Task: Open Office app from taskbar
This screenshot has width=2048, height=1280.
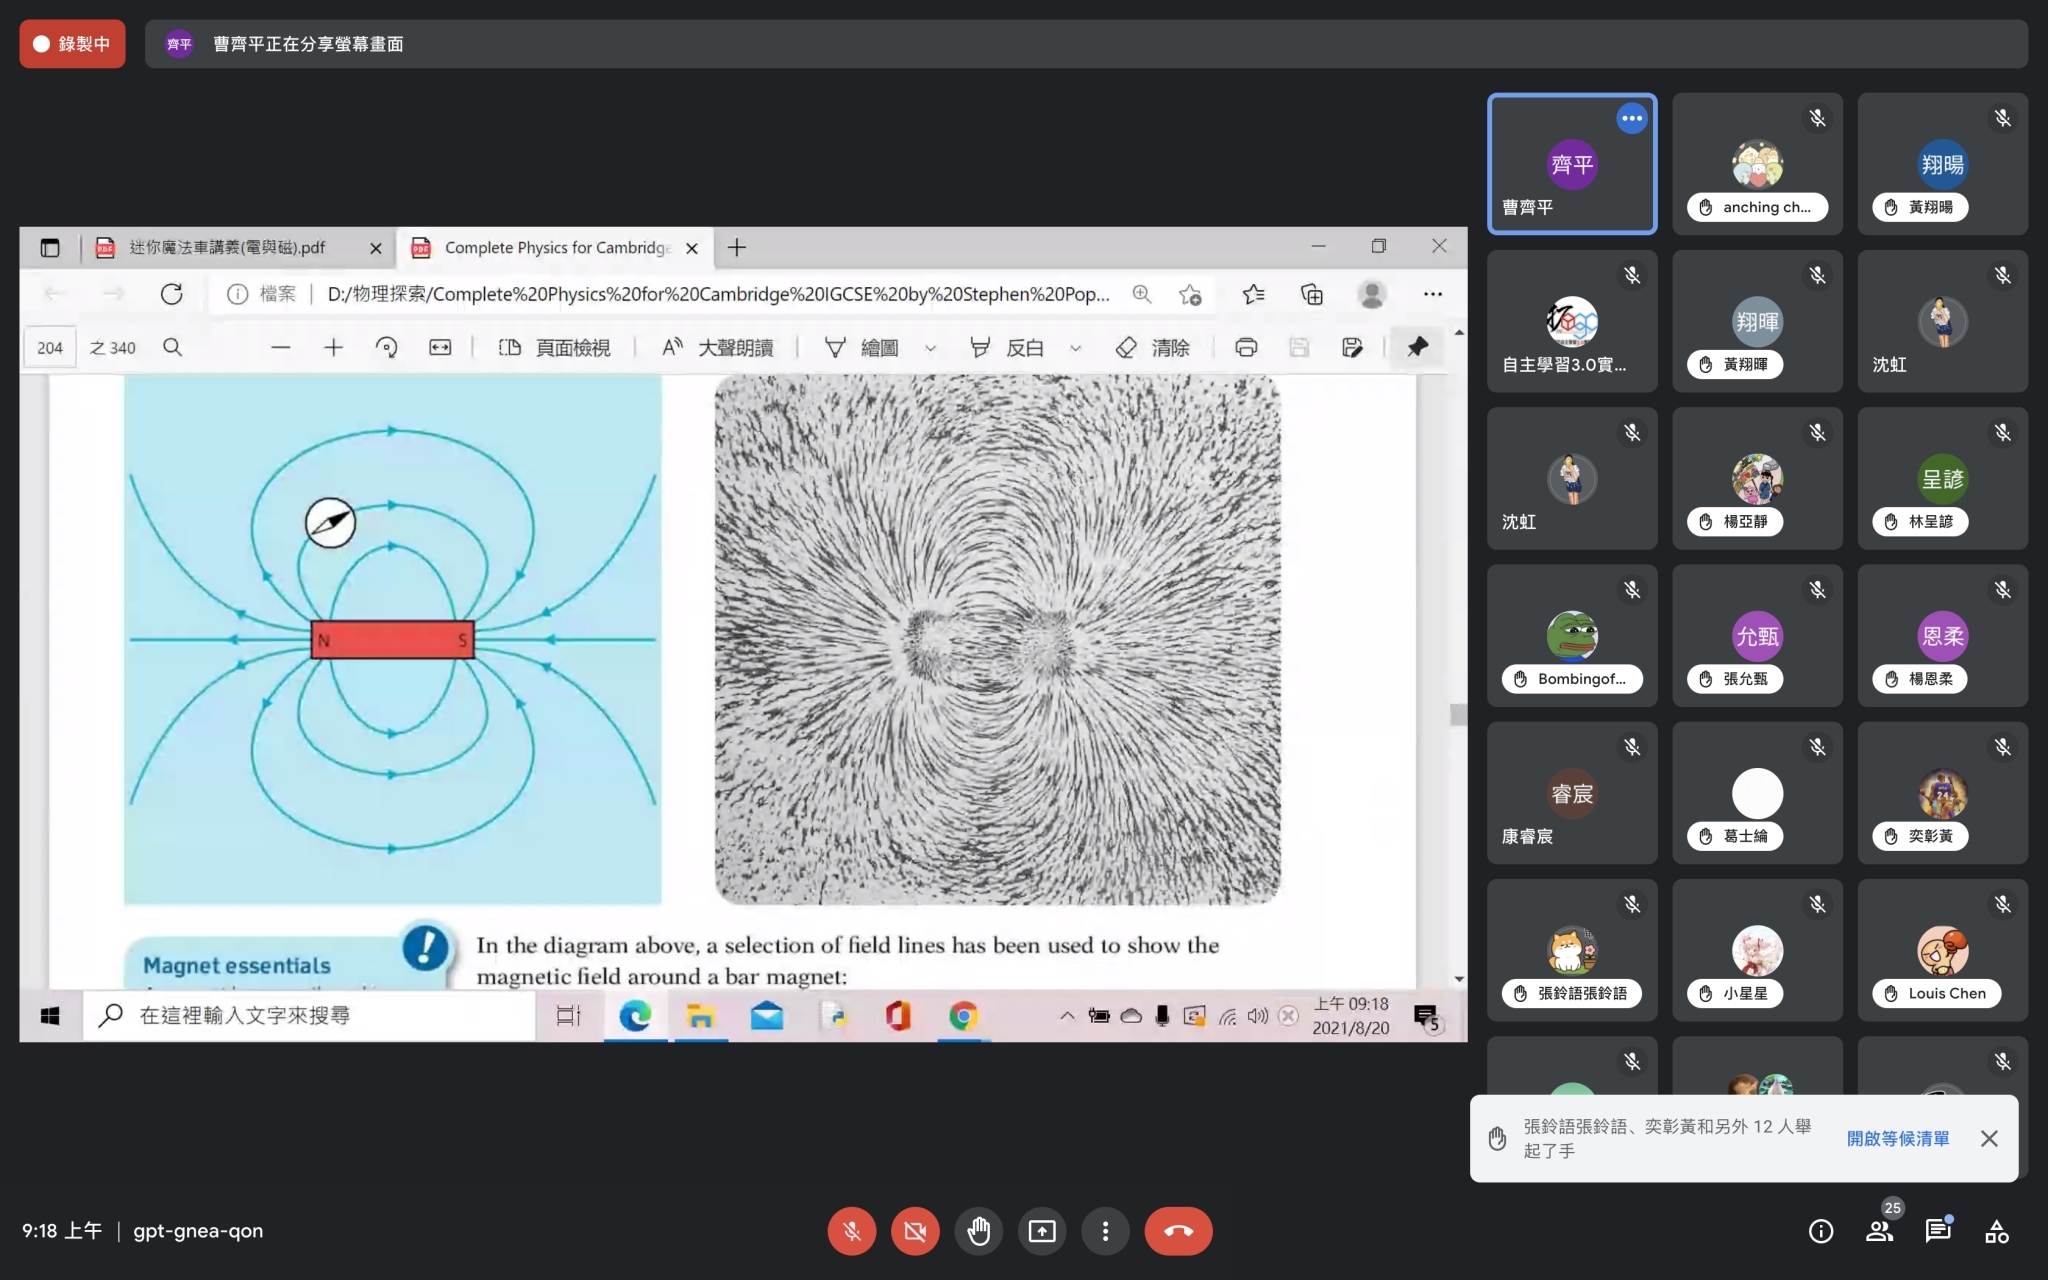Action: click(x=898, y=1016)
